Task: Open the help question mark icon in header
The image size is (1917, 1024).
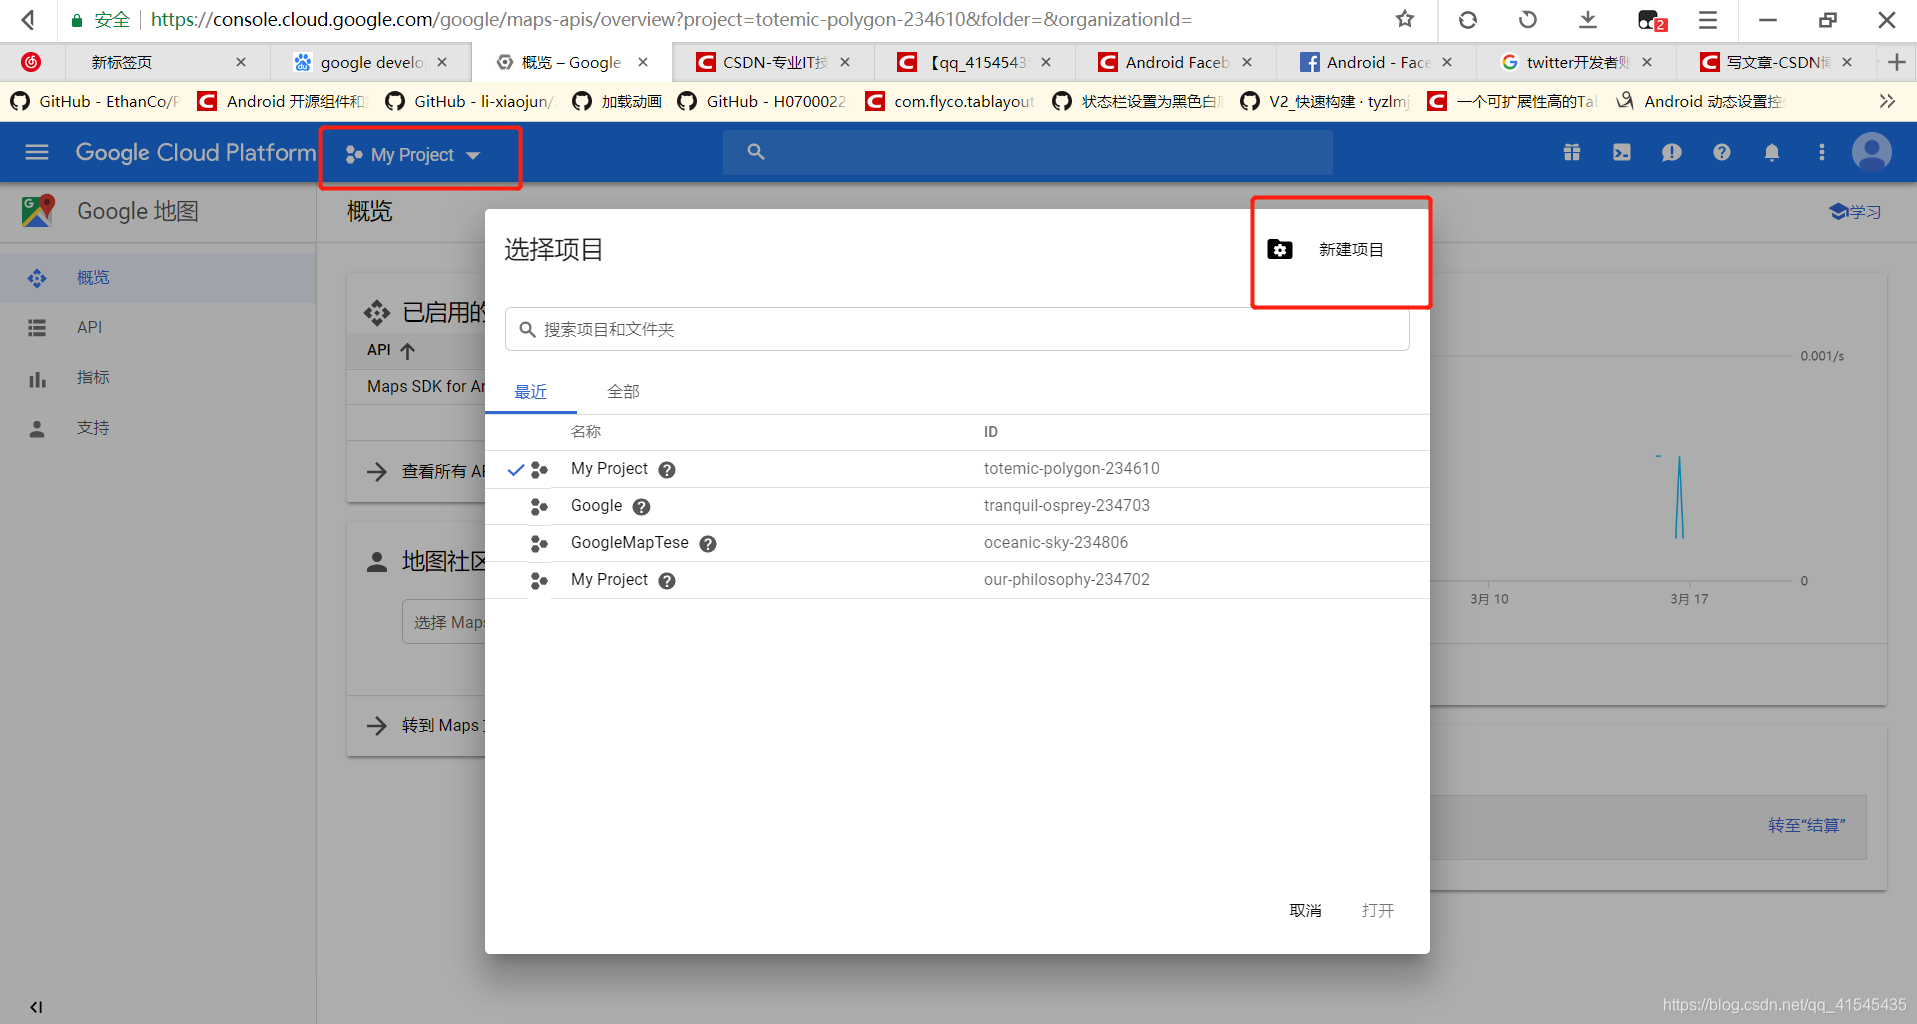Action: 1722,152
